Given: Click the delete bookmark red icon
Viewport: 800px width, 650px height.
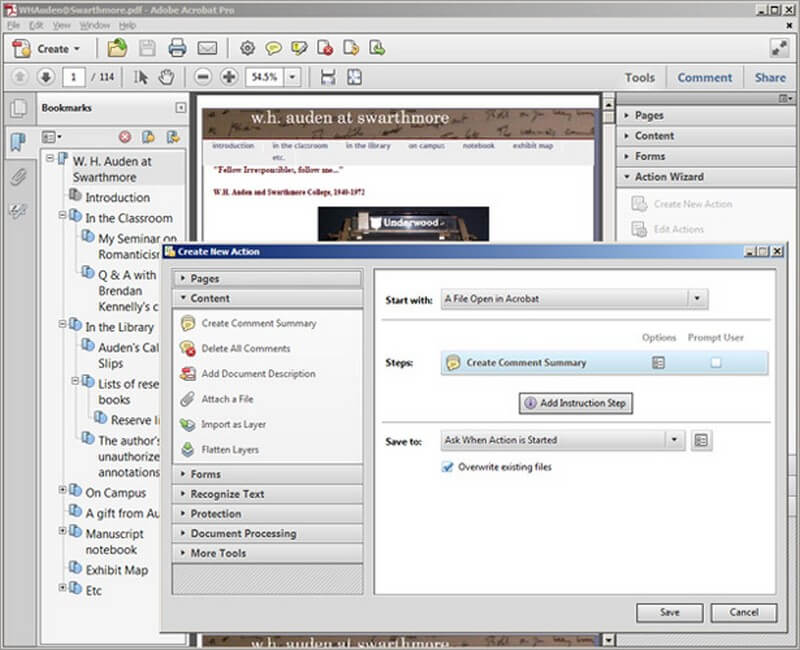Looking at the screenshot, I should point(124,137).
